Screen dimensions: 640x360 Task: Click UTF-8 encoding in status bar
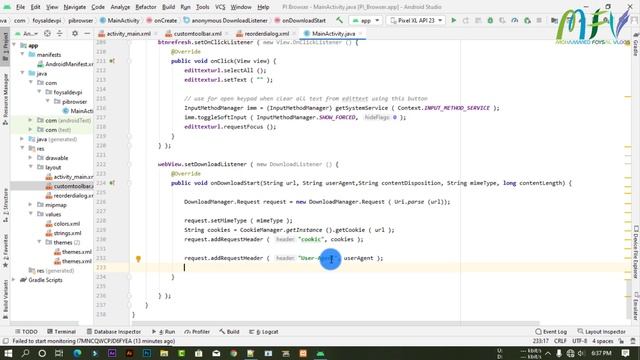(x=579, y=341)
